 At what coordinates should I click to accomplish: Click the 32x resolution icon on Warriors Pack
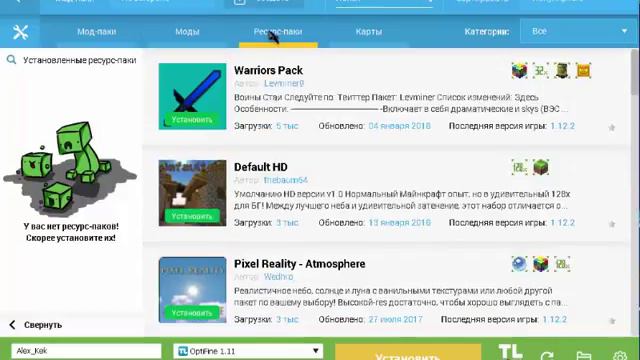[x=541, y=71]
